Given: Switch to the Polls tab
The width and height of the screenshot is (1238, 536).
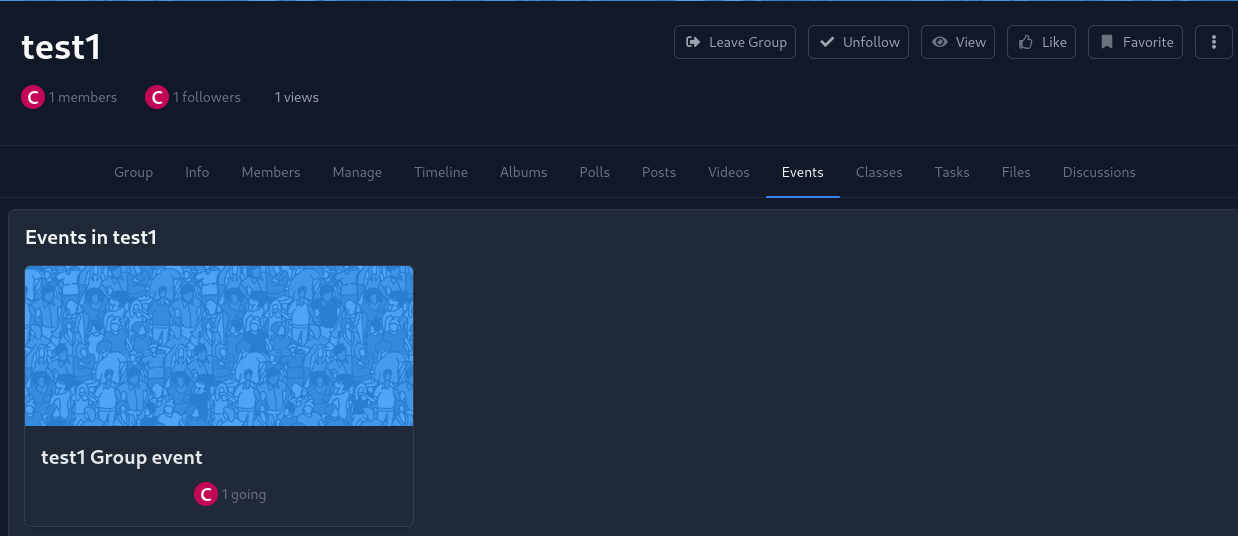Looking at the screenshot, I should click(x=594, y=172).
